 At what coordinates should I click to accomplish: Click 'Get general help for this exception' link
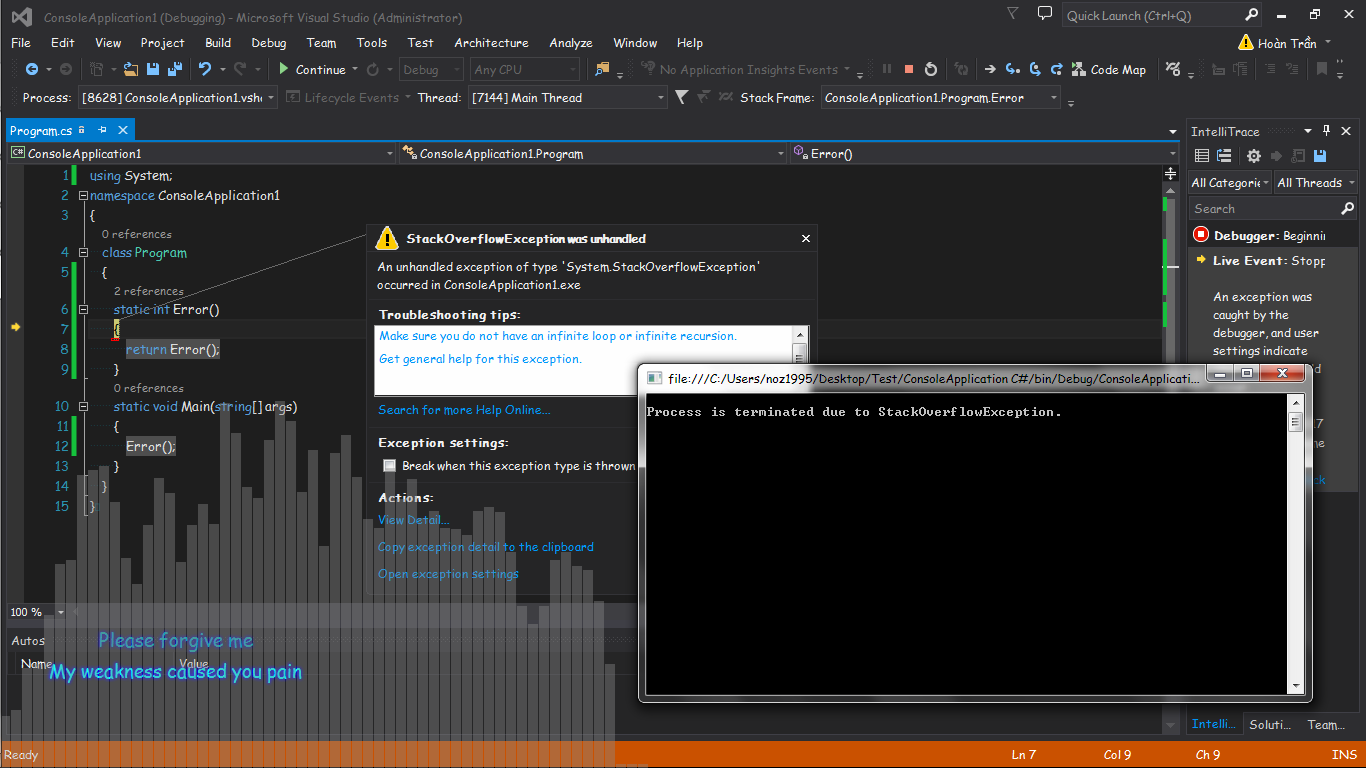point(480,359)
